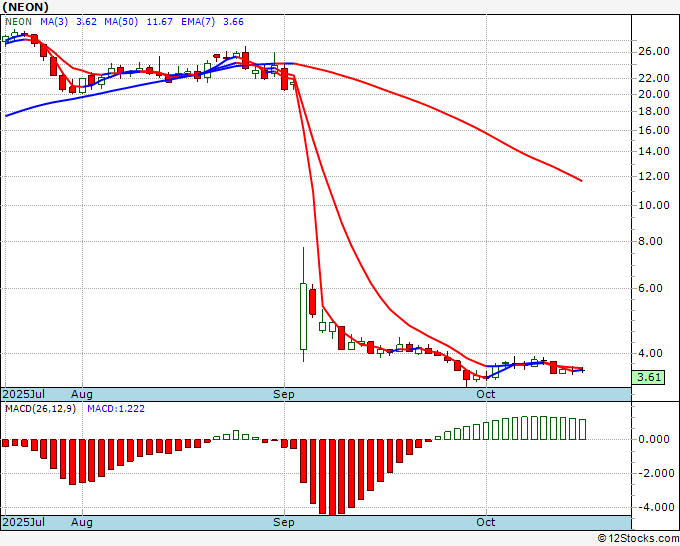The width and height of the screenshot is (680, 546).
Task: Click the 20.00 price axis label
Action: [654, 94]
